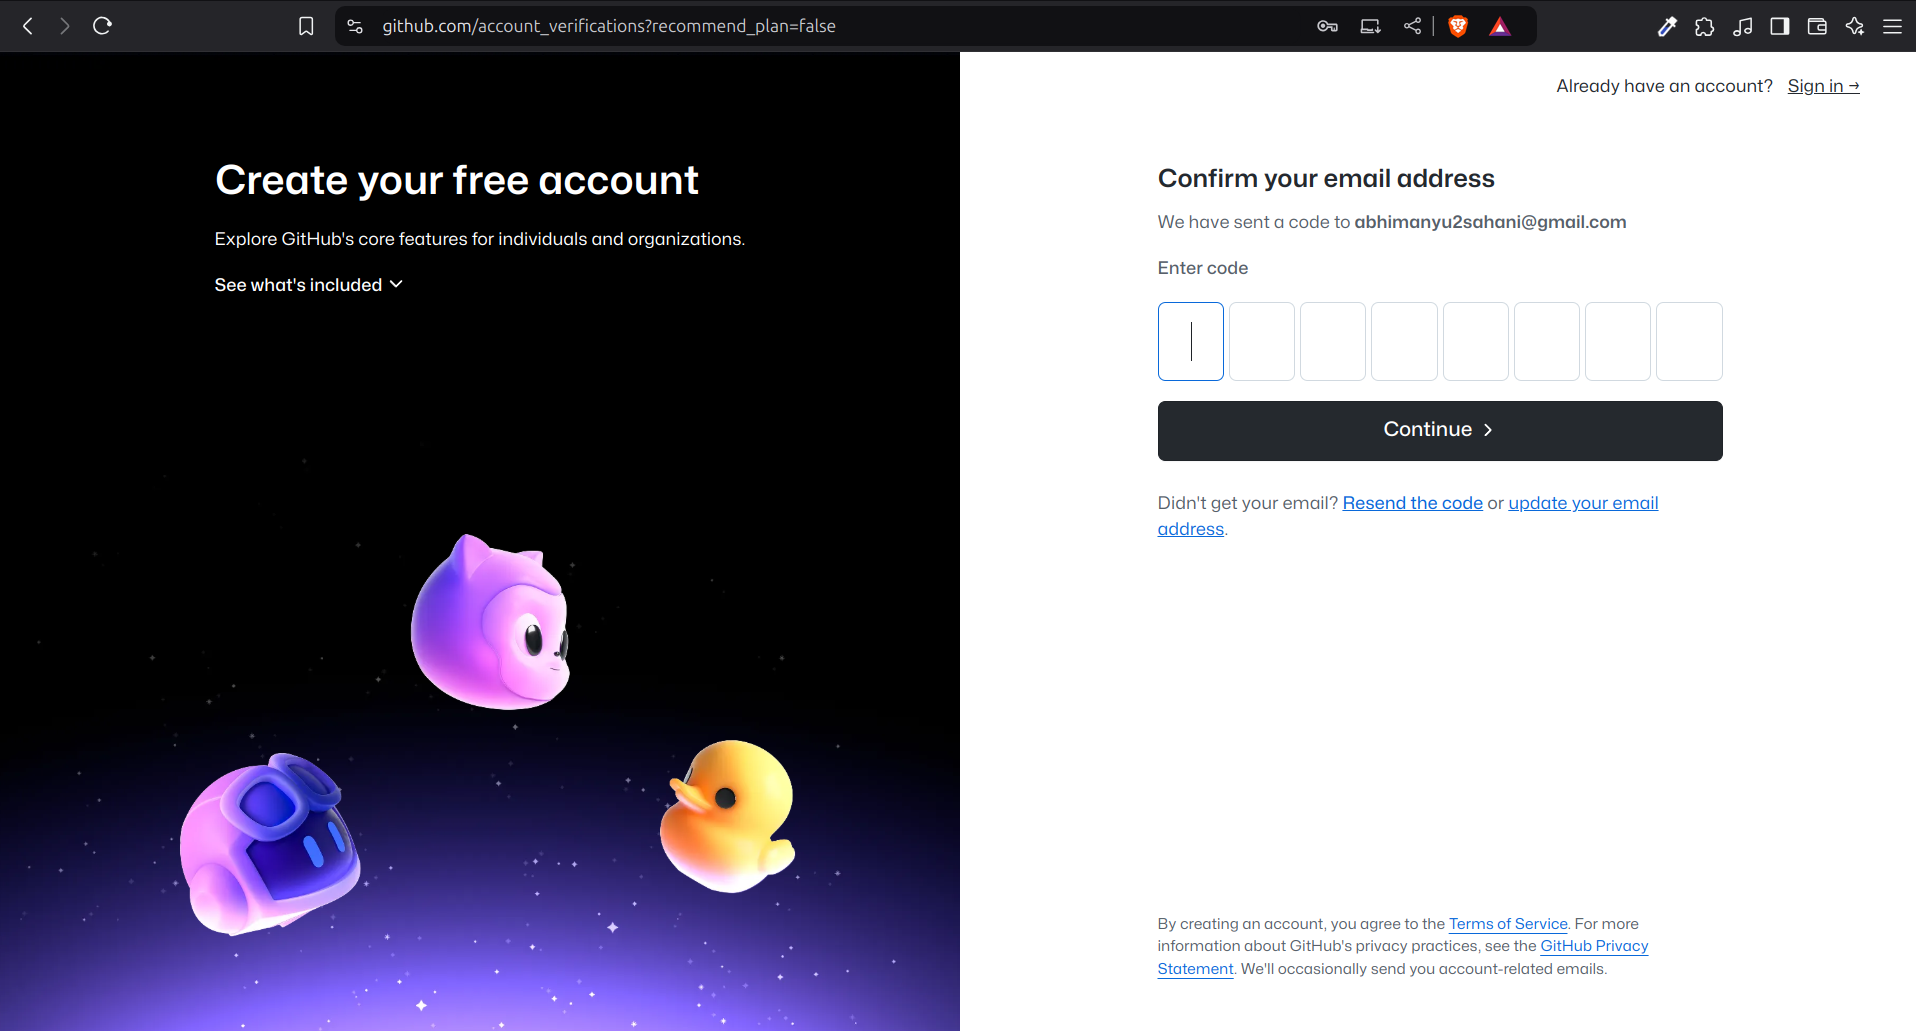Open the extensions puzzle icon
The image size is (1916, 1031).
pos(1705,26)
